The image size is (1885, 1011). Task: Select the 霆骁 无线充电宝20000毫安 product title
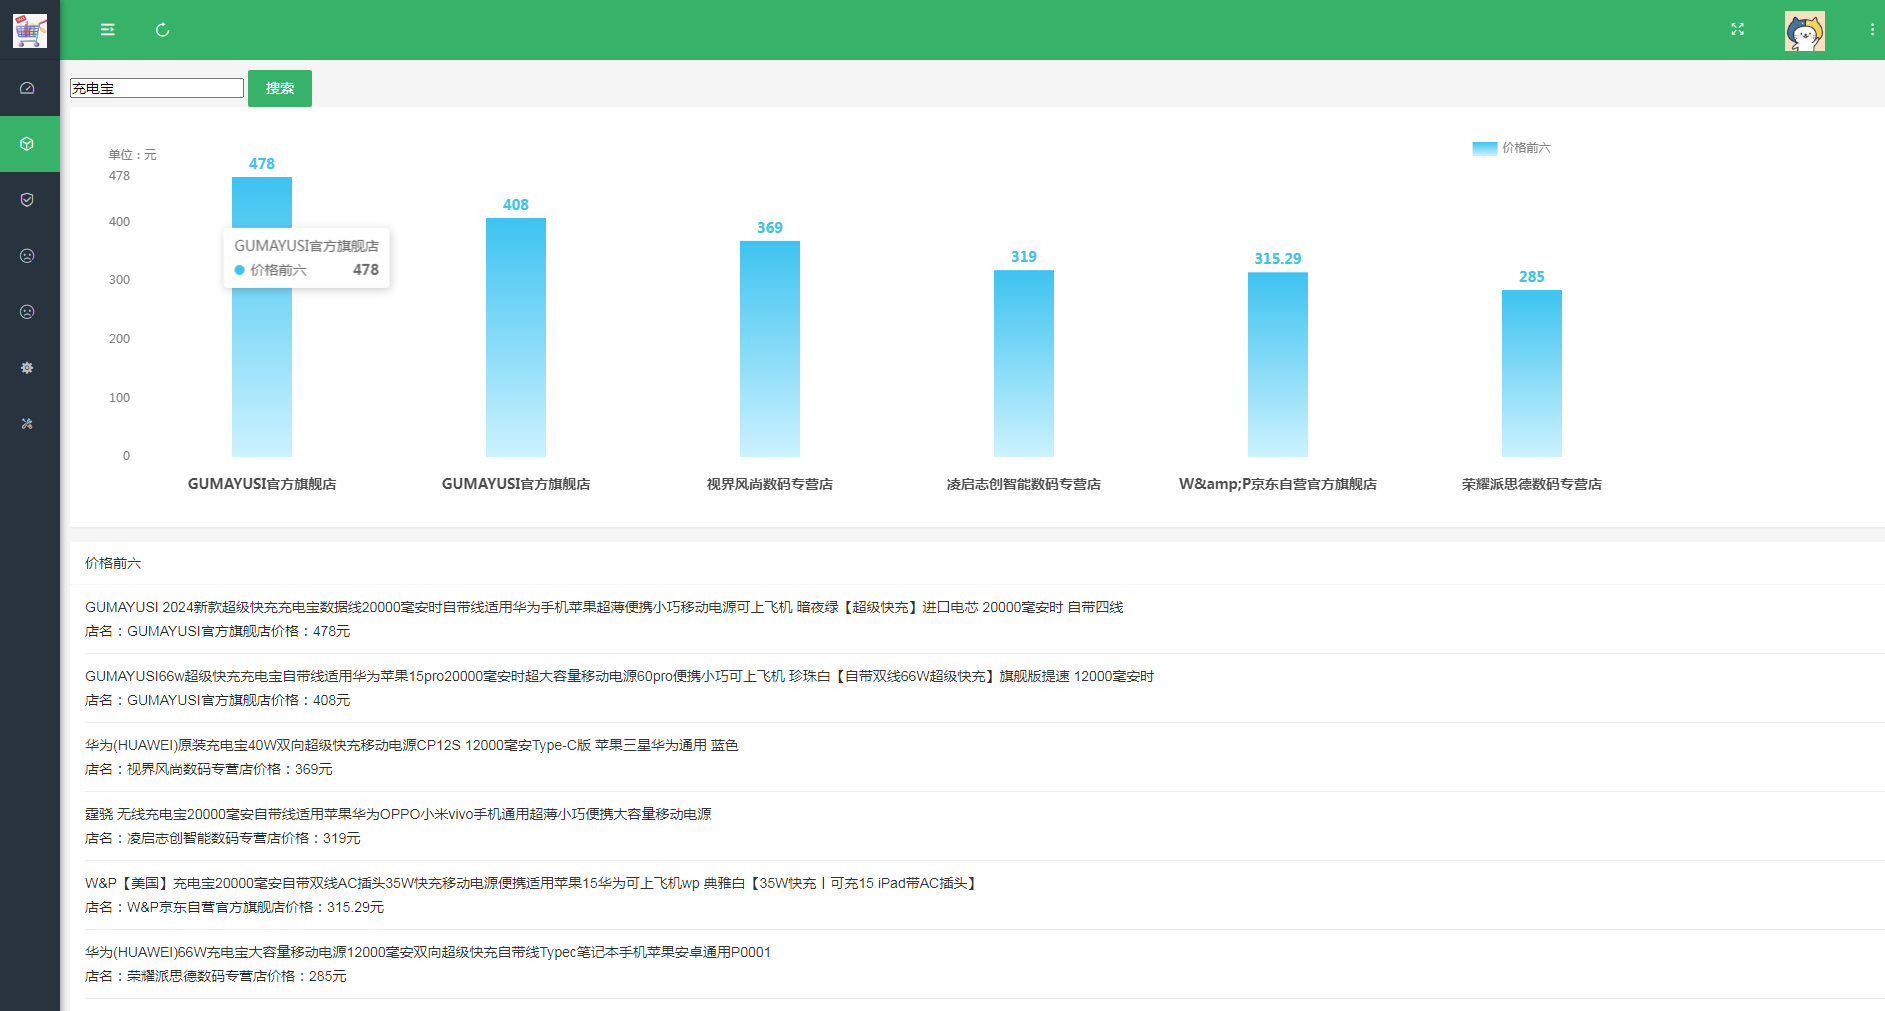398,814
